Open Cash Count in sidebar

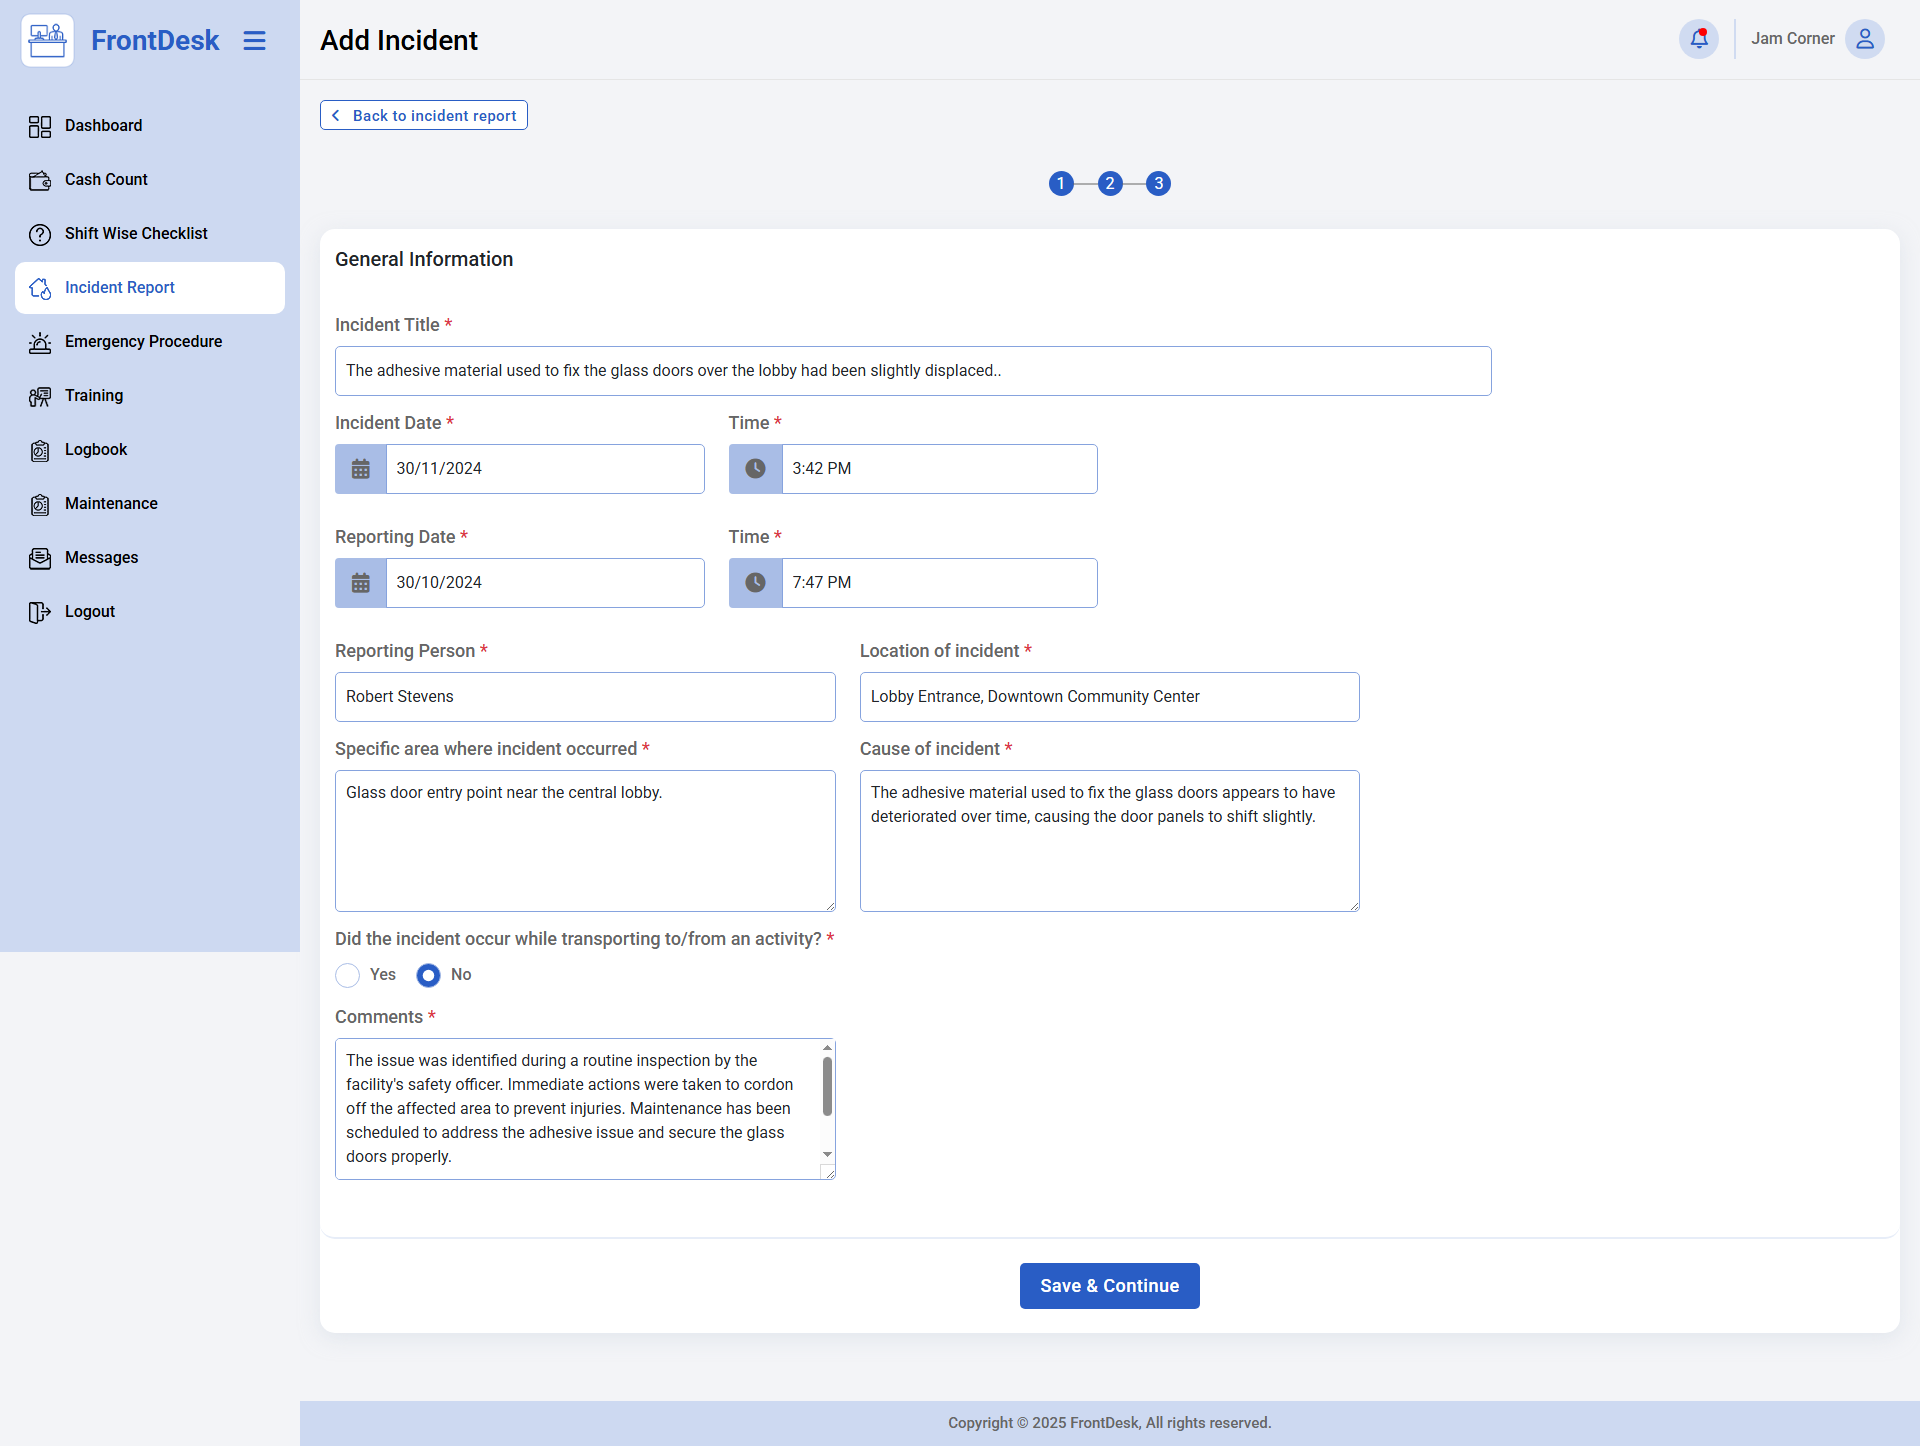(106, 180)
